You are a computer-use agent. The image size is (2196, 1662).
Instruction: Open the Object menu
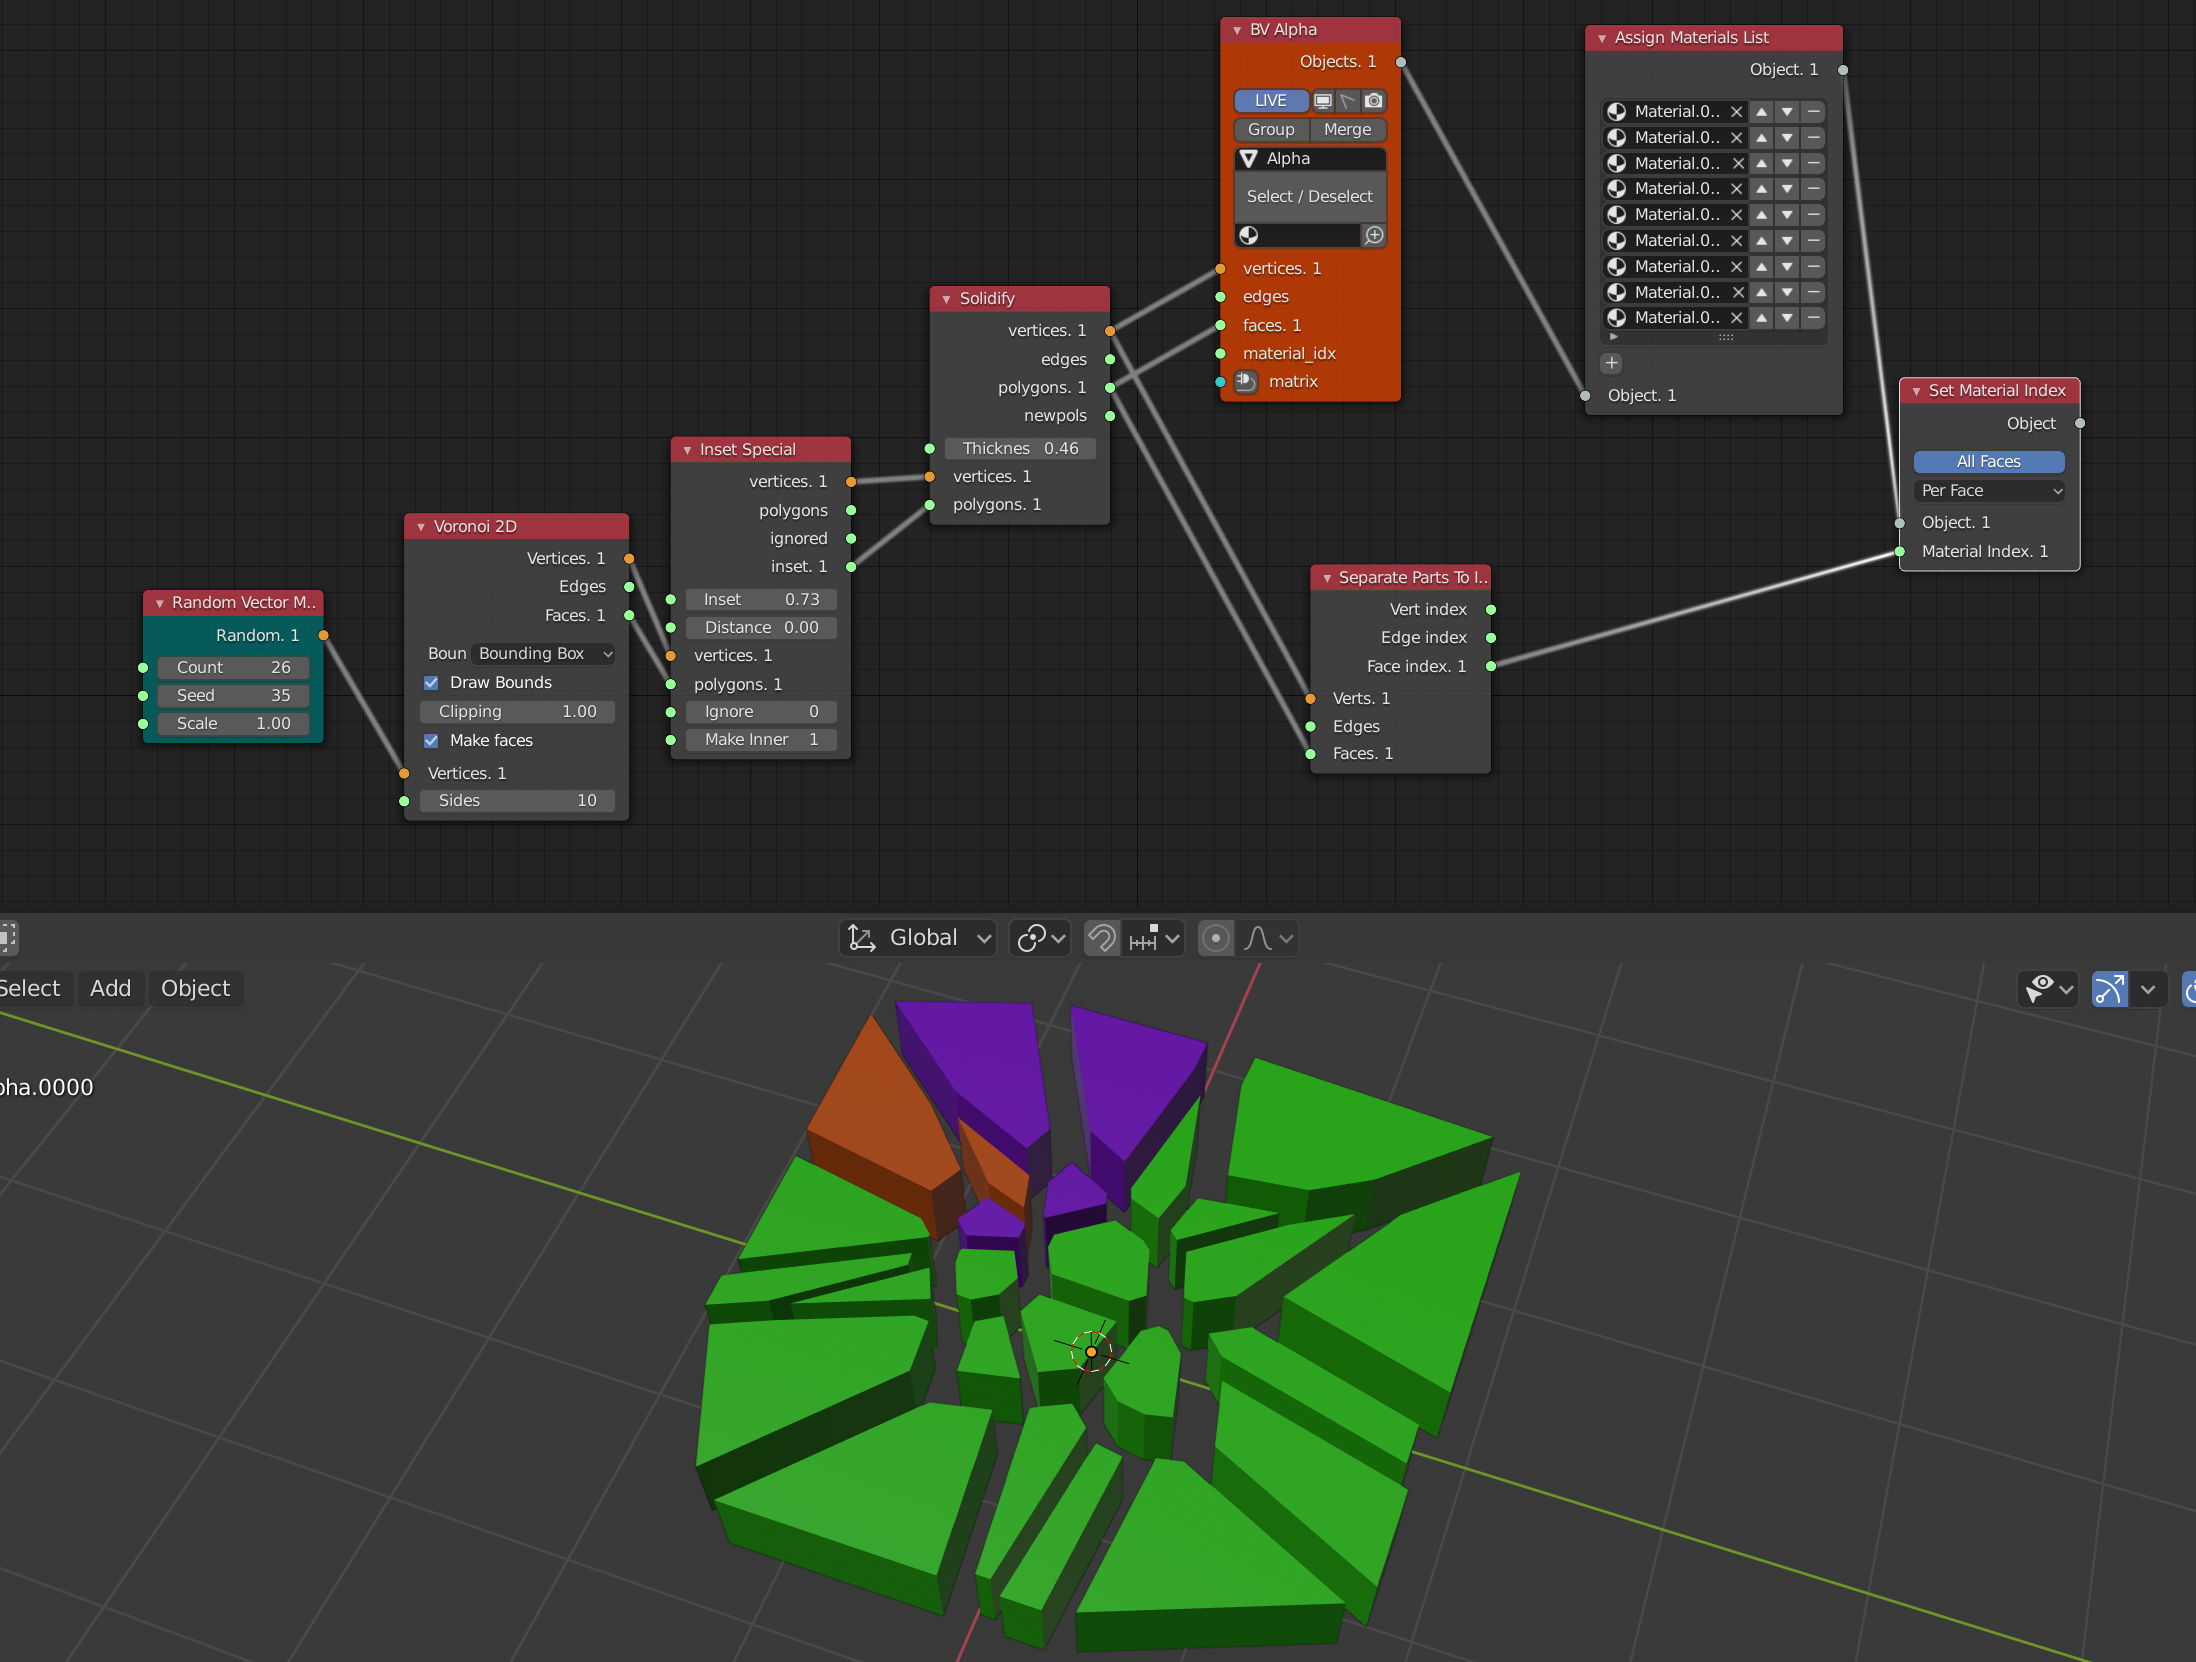[195, 989]
